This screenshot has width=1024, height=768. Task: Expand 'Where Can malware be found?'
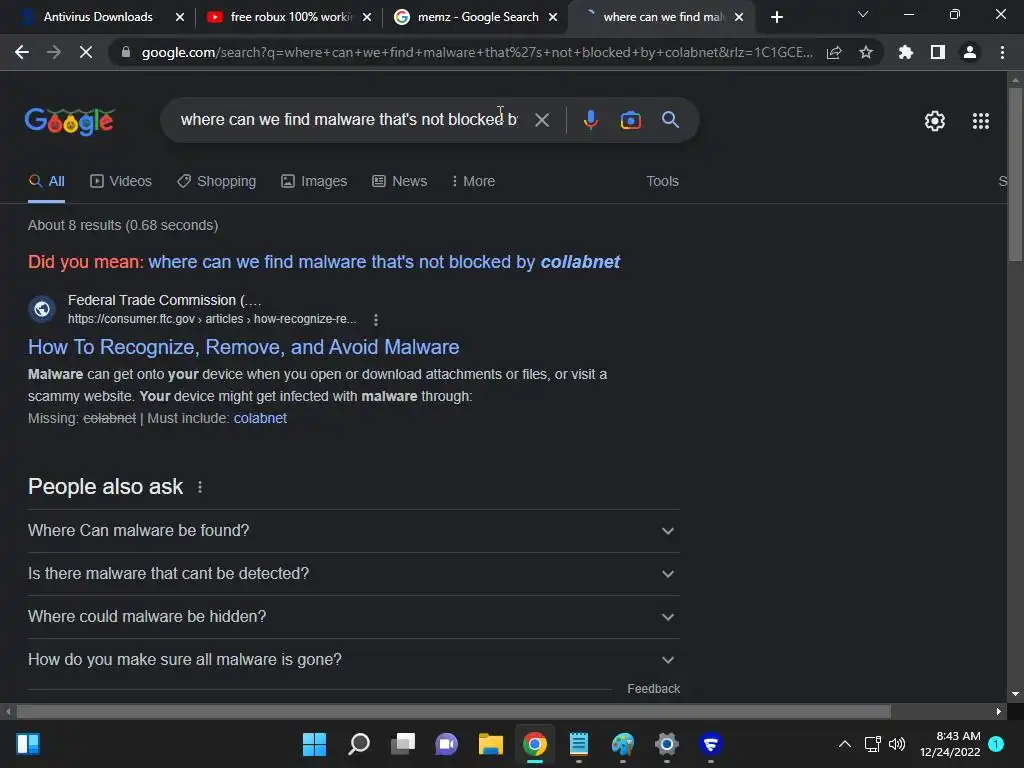coord(353,530)
